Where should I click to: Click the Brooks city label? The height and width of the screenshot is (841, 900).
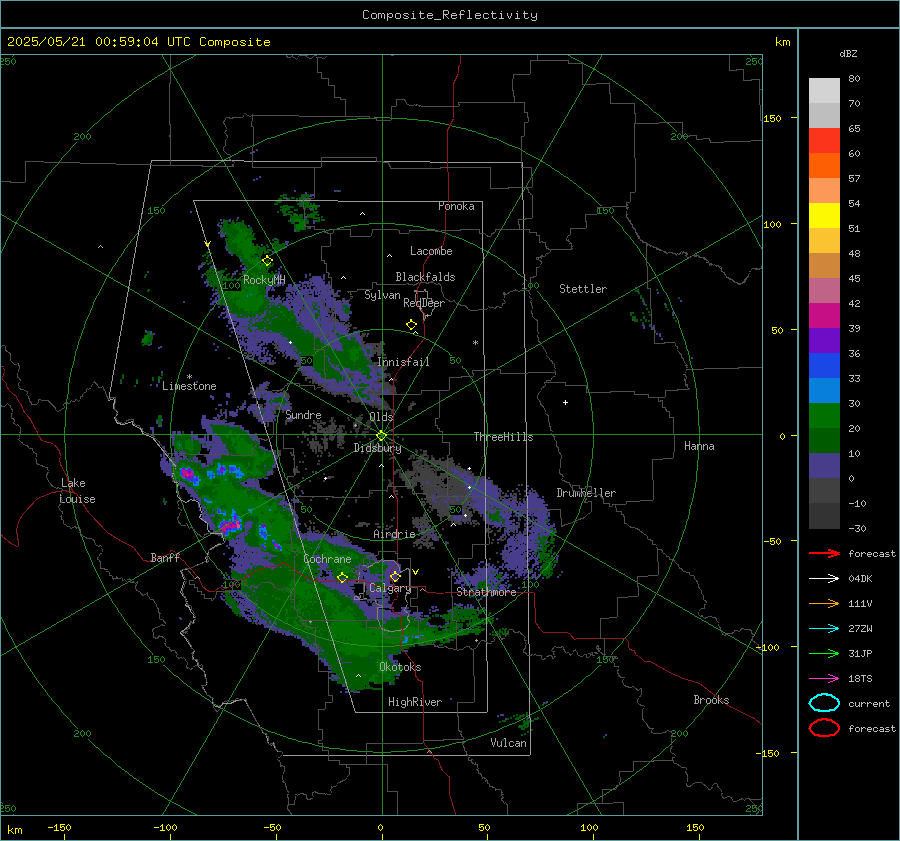pos(711,700)
